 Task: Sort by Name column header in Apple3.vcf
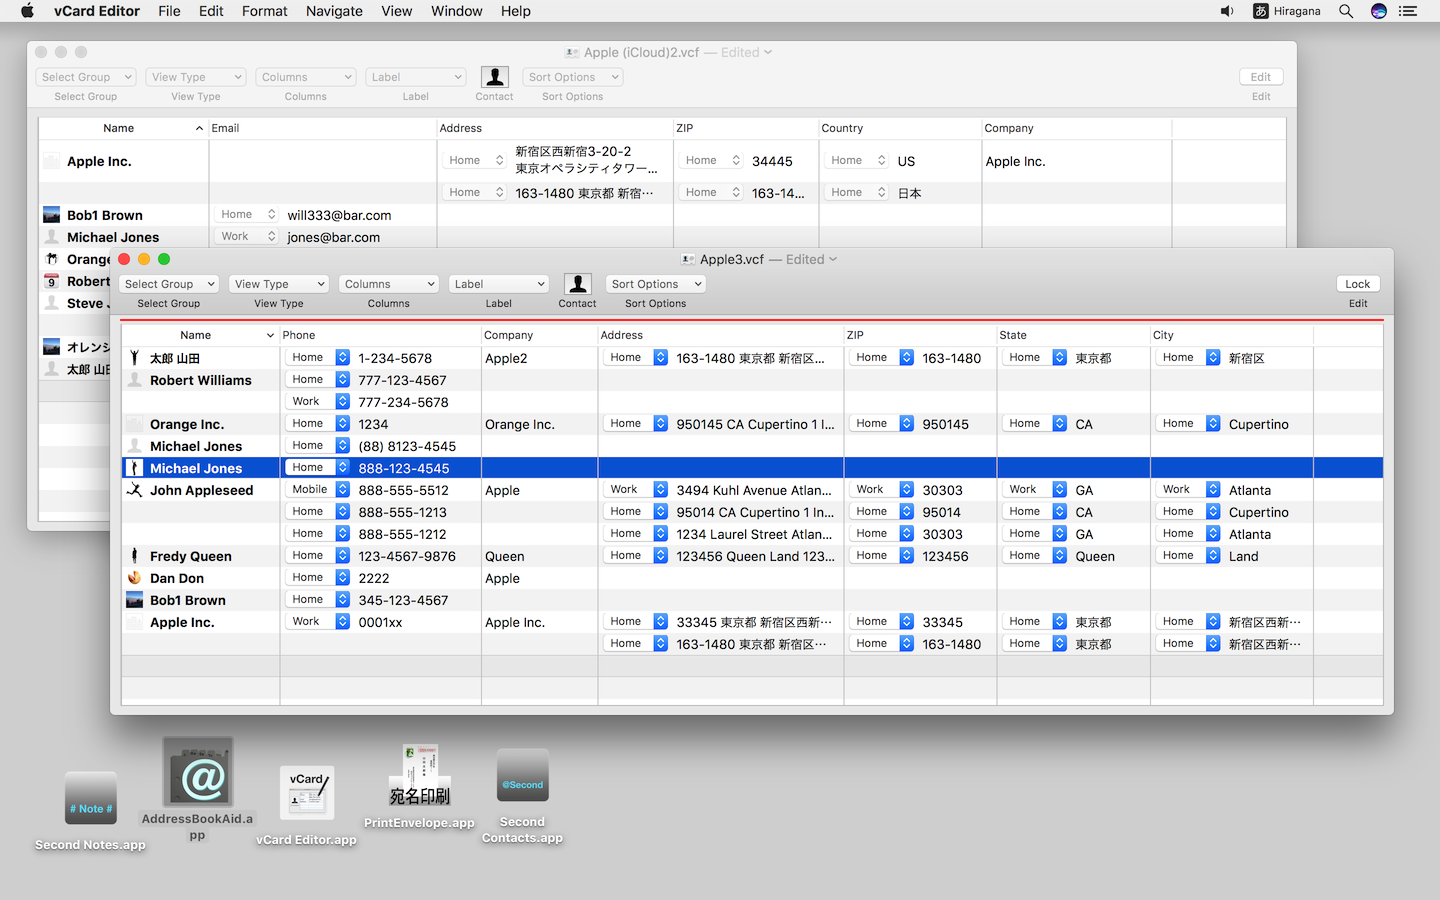coord(200,335)
